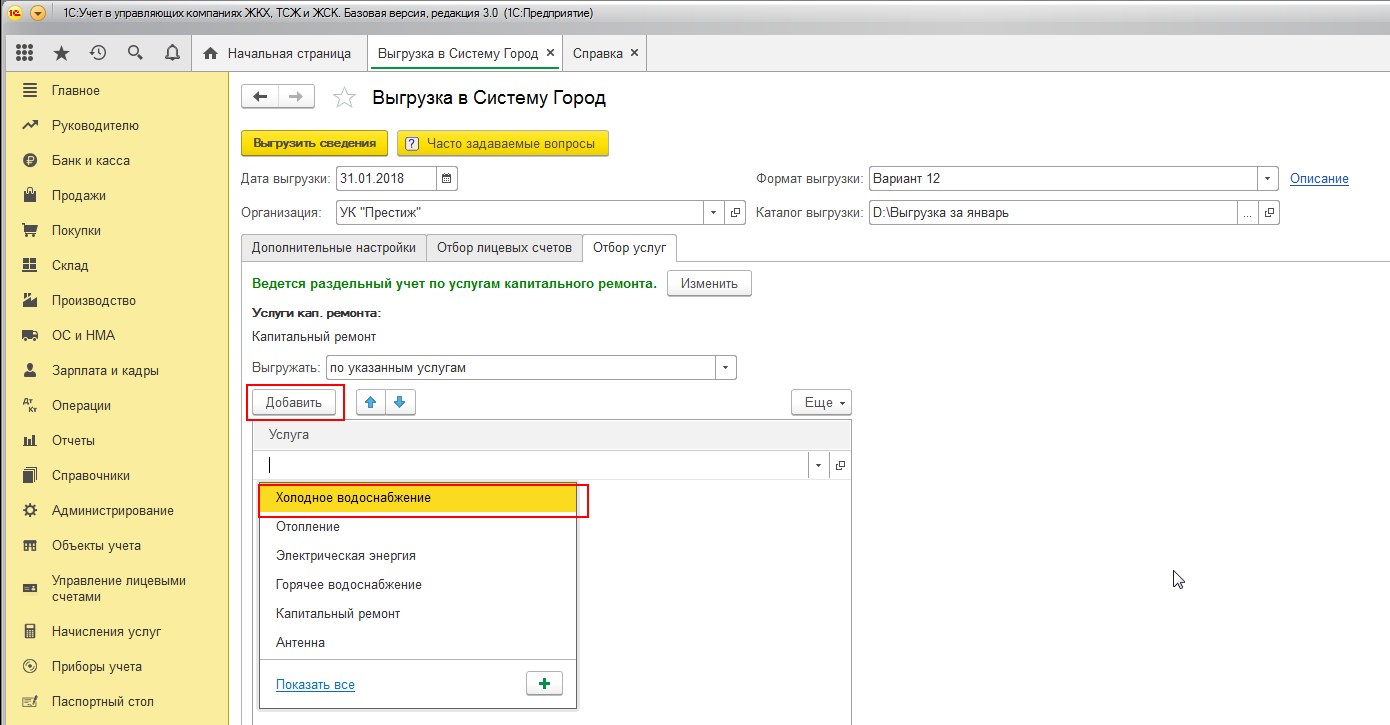Open Объекты учета section

[116, 546]
